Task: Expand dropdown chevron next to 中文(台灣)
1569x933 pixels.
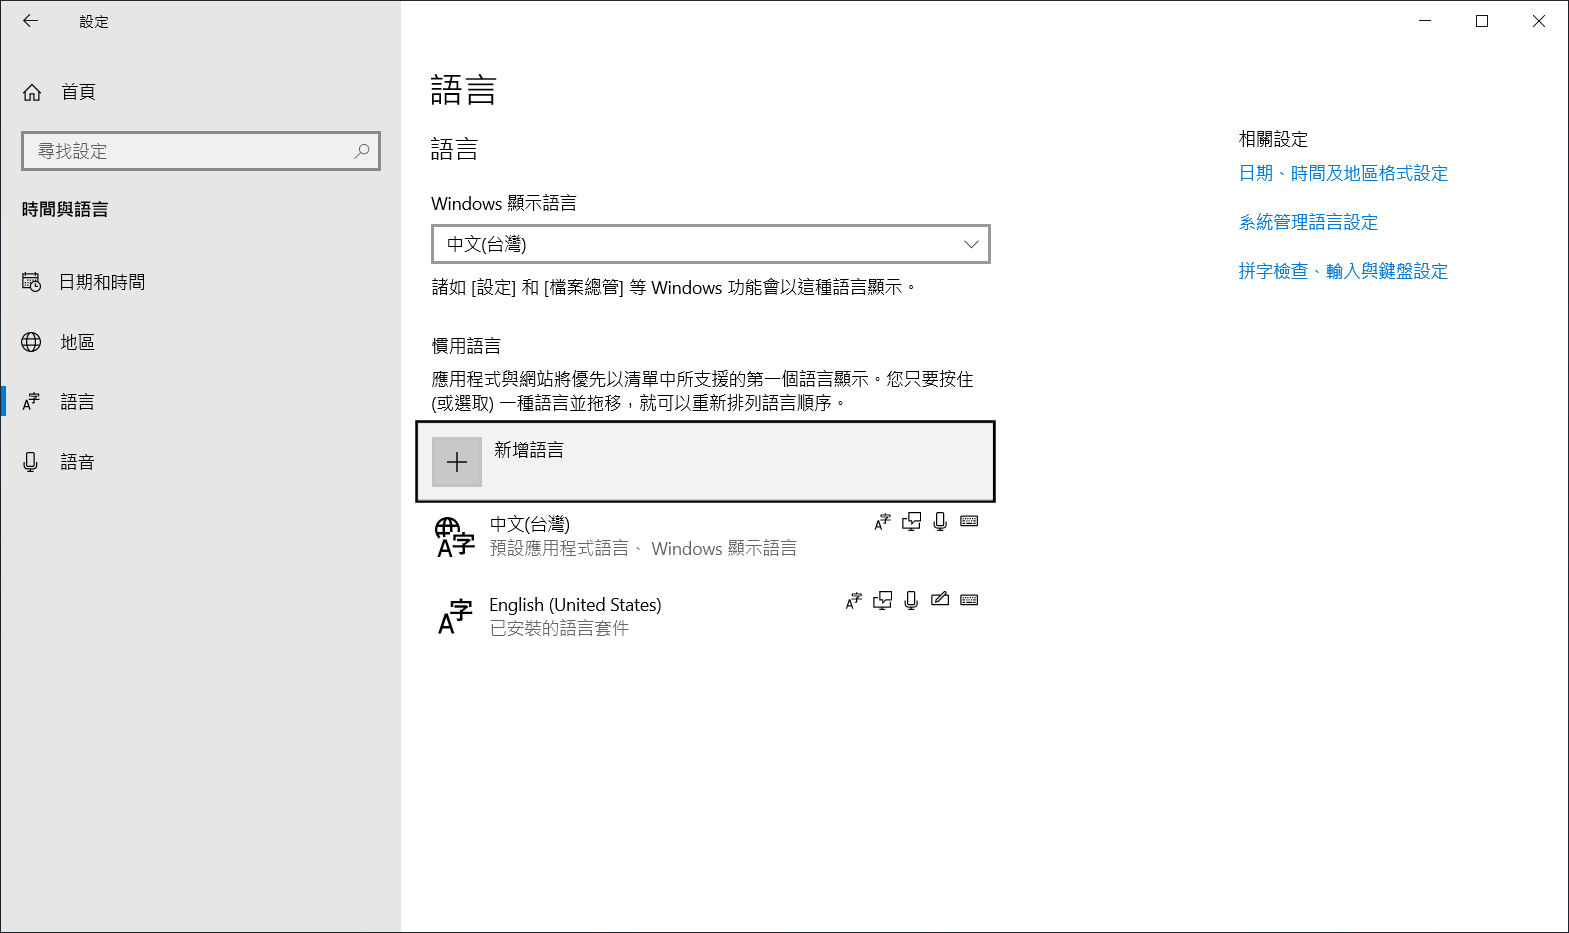Action: [970, 244]
